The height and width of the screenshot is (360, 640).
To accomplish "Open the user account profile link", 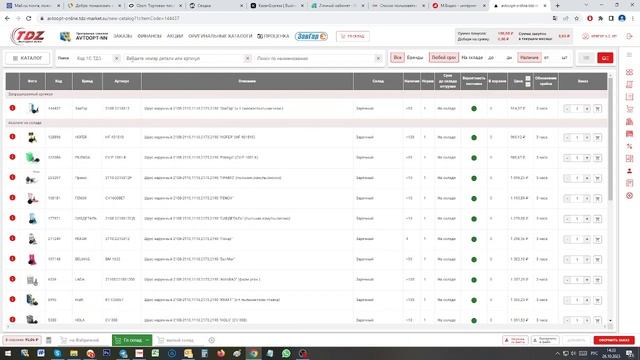I will pyautogui.click(x=599, y=36).
